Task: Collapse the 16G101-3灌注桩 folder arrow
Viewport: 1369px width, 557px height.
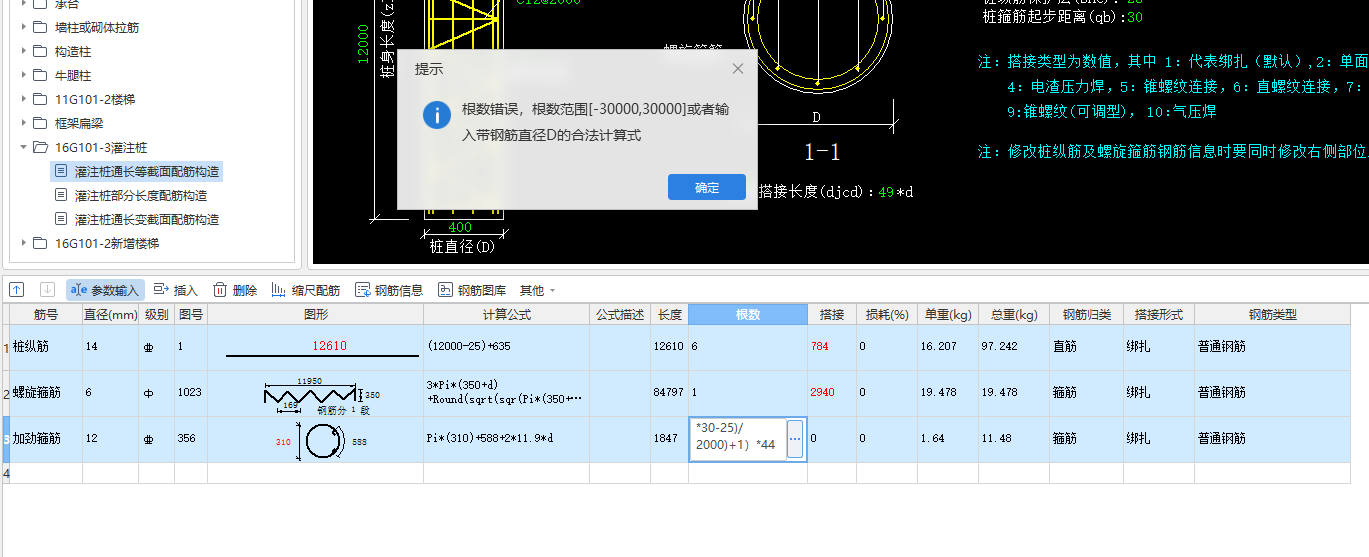Action: tap(24, 147)
